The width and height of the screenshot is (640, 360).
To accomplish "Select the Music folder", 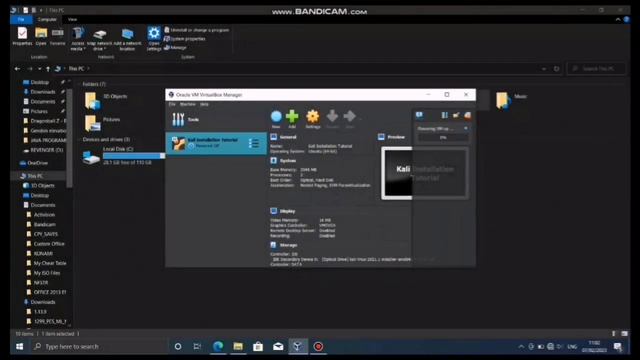I will (511, 100).
